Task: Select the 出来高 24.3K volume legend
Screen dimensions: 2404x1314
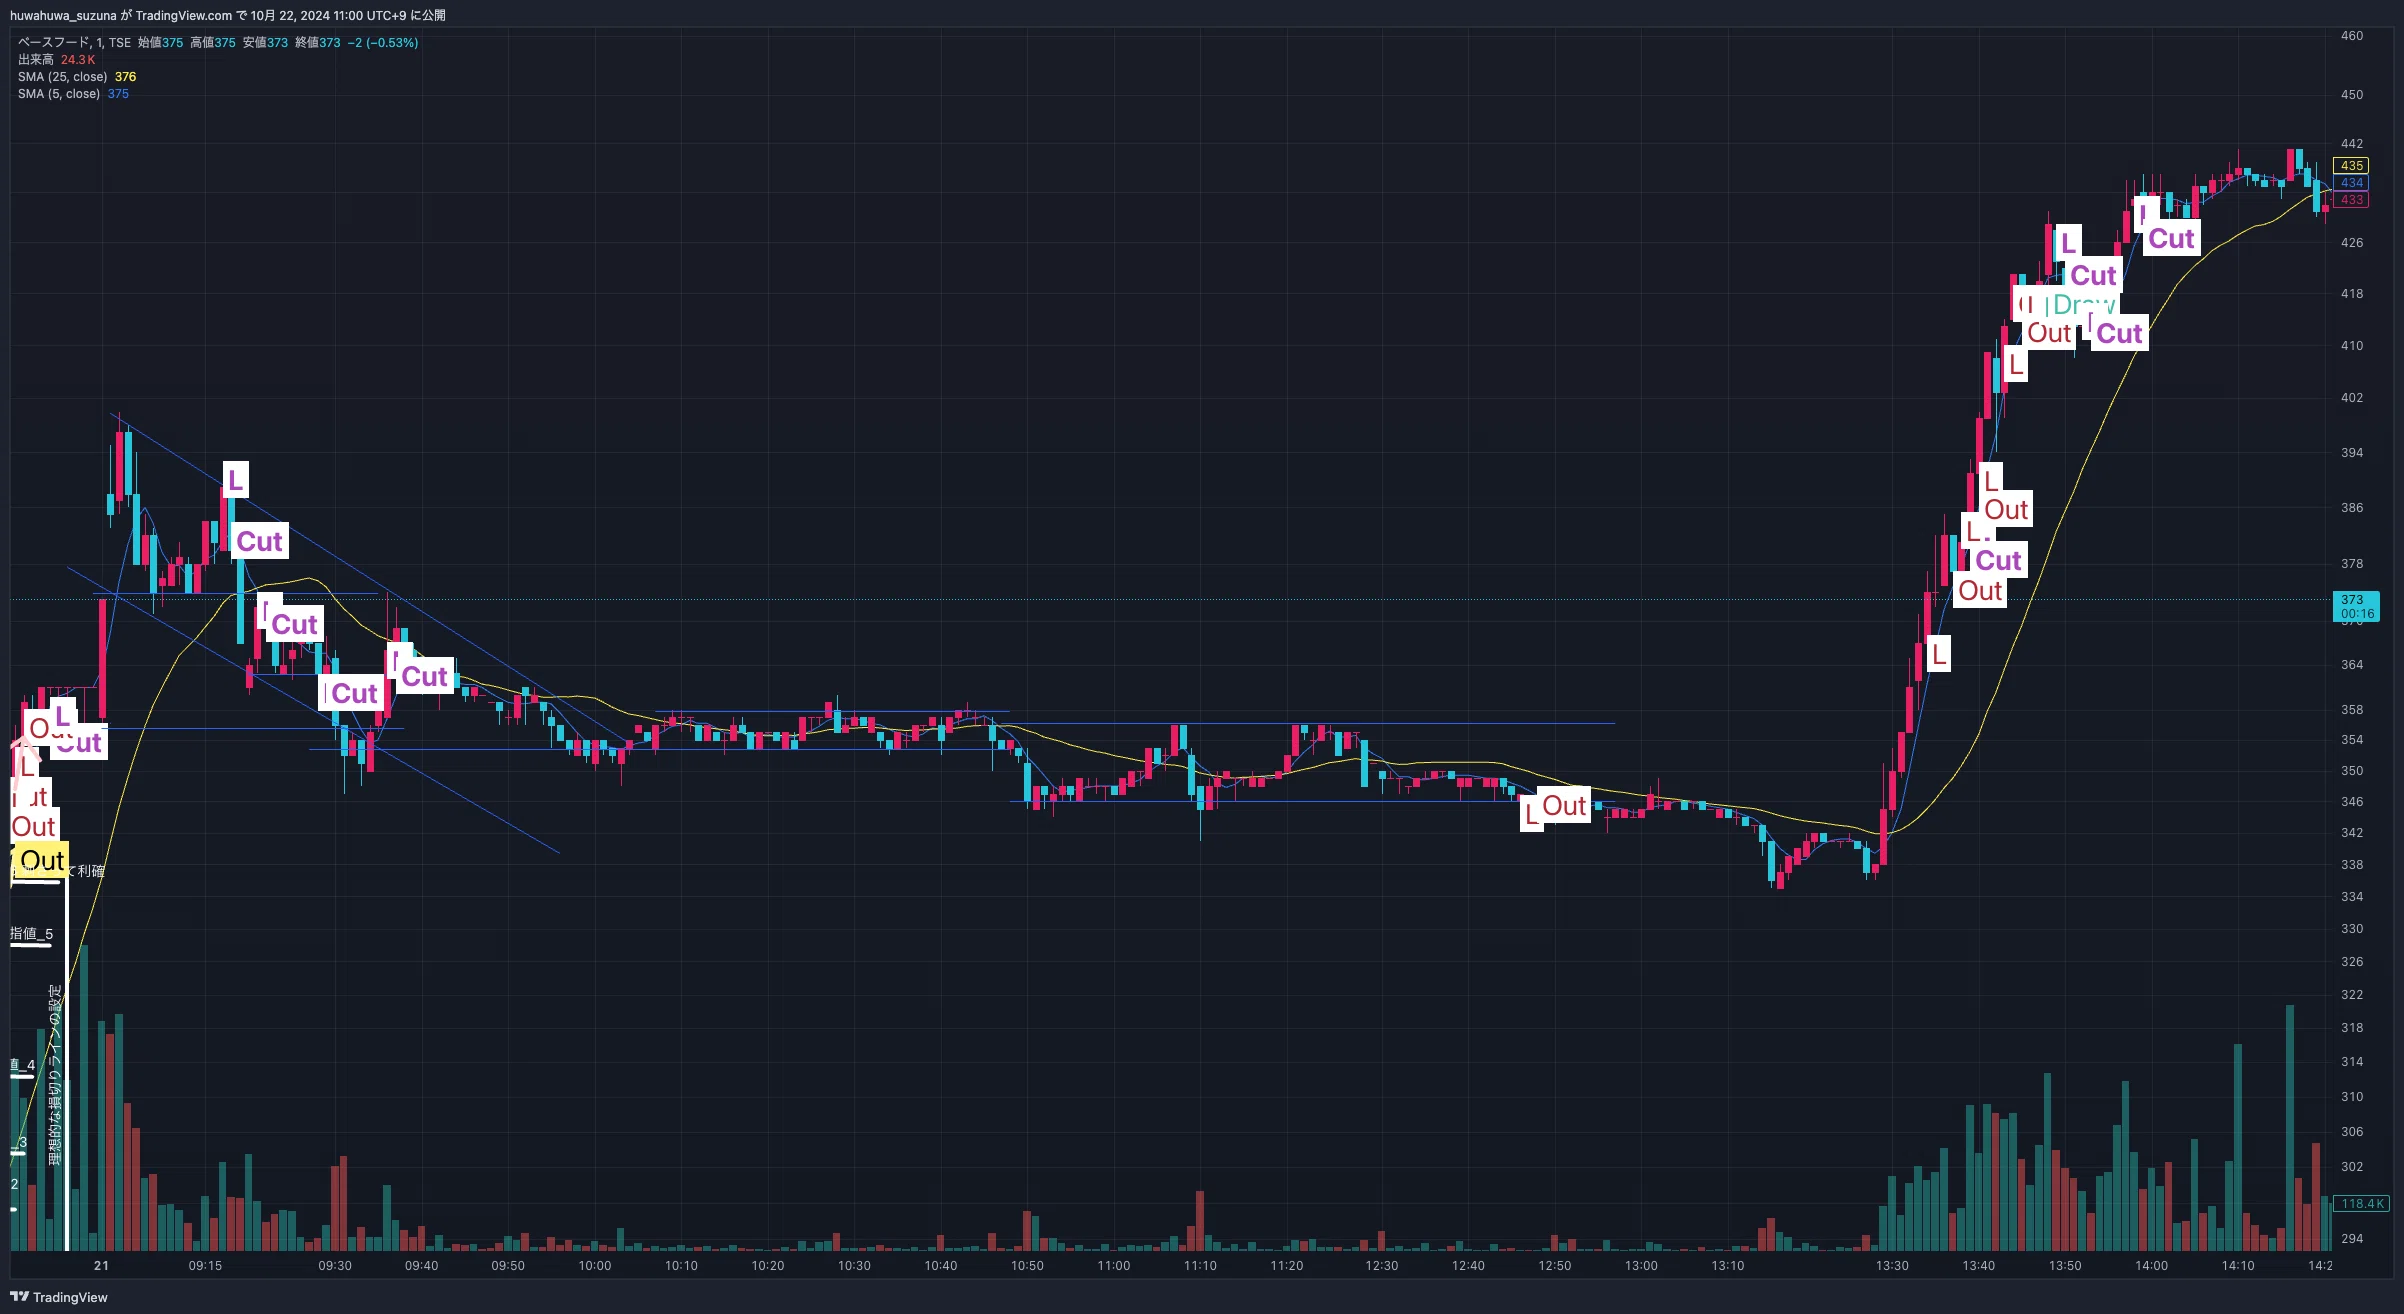Action: (x=56, y=60)
